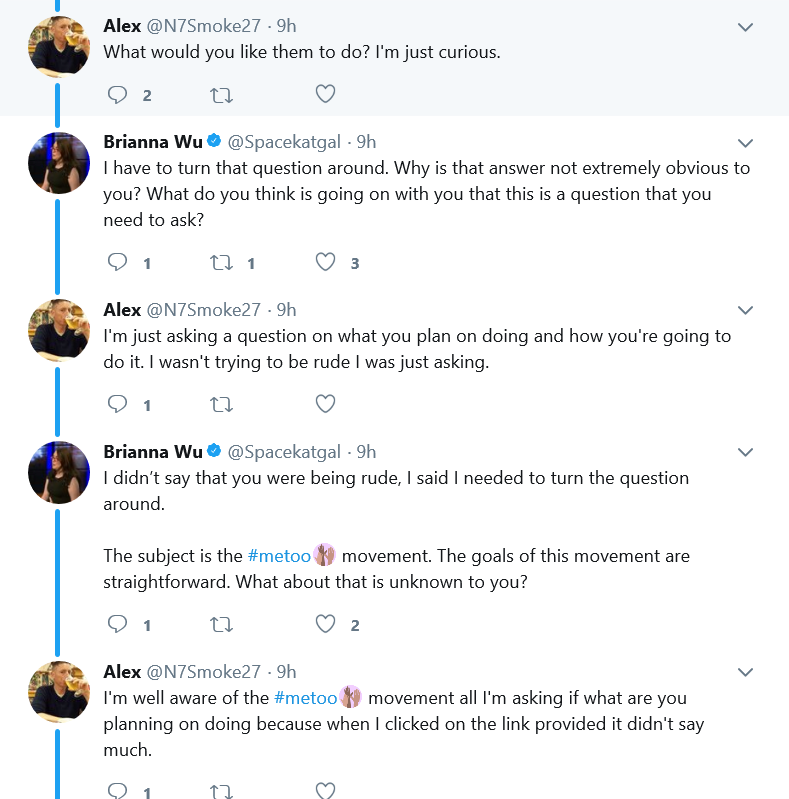This screenshot has width=789, height=799.
Task: Open @N7Smoke27 handle on the first tweet
Action: point(203,26)
